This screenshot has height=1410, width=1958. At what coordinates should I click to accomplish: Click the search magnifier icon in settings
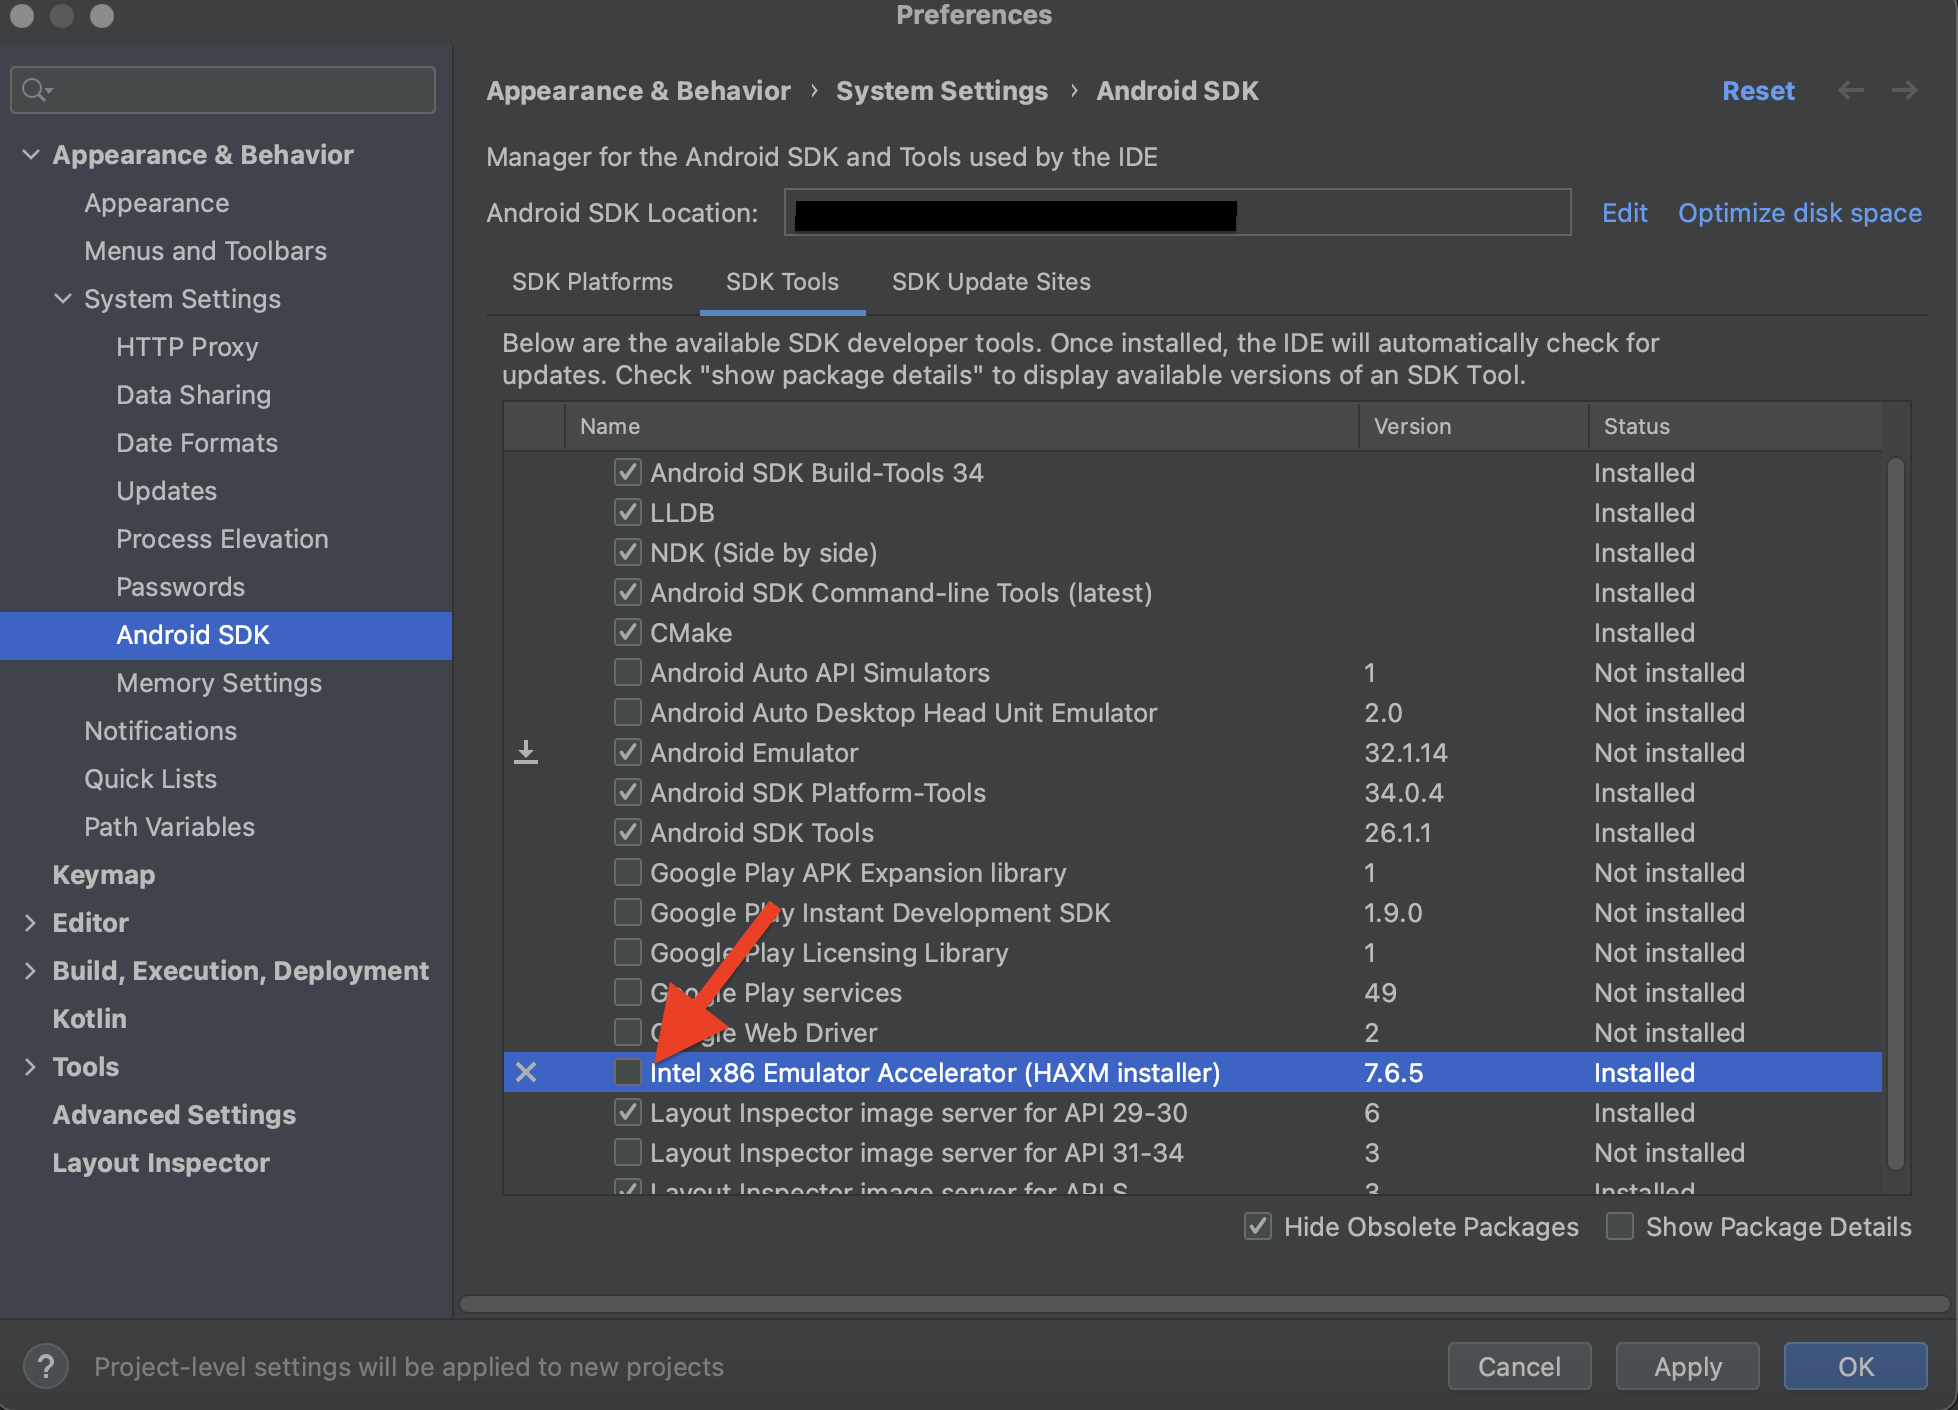(36, 90)
